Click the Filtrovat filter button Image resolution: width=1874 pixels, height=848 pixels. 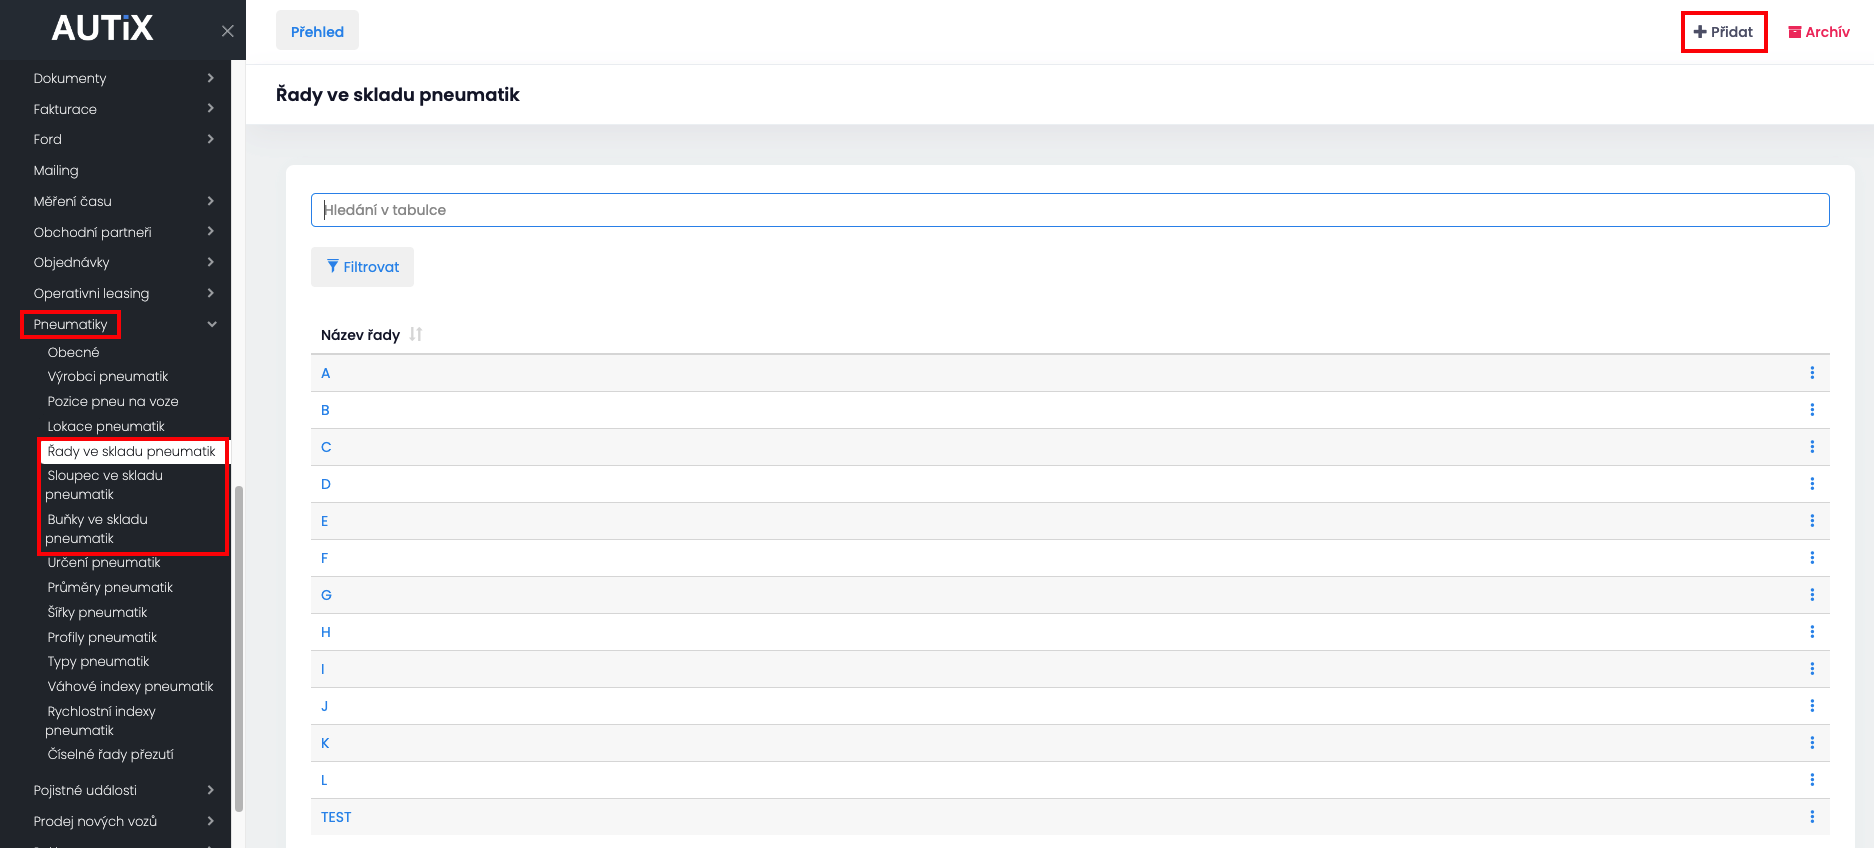[362, 267]
